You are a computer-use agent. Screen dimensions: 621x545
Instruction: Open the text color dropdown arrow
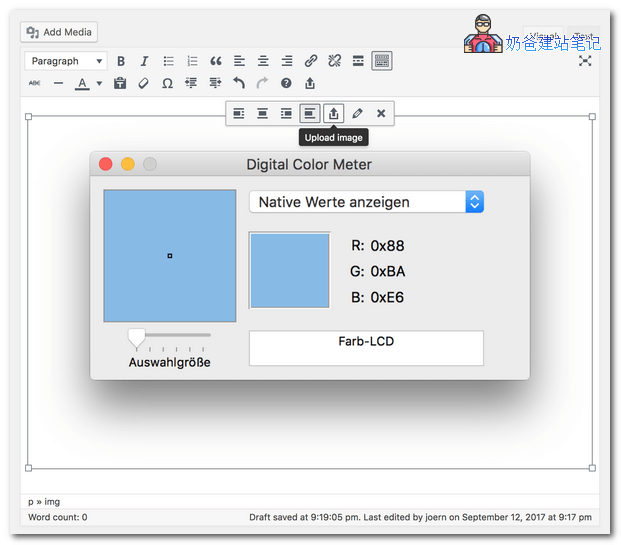pyautogui.click(x=99, y=84)
